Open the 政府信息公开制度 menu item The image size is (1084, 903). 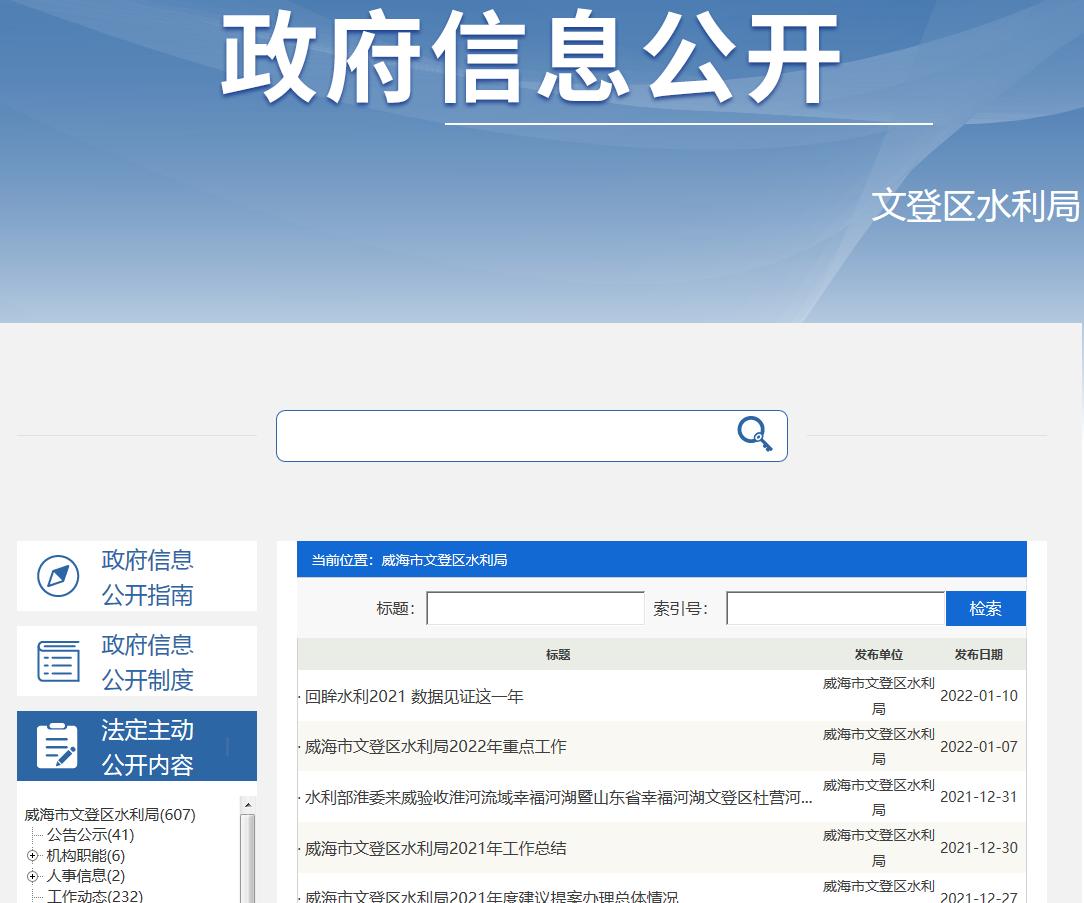(x=147, y=662)
